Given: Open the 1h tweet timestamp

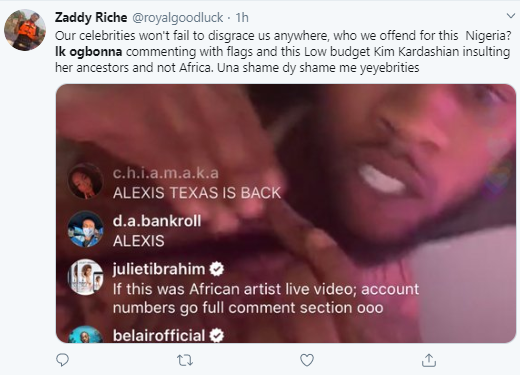Looking at the screenshot, I should coord(242,18).
